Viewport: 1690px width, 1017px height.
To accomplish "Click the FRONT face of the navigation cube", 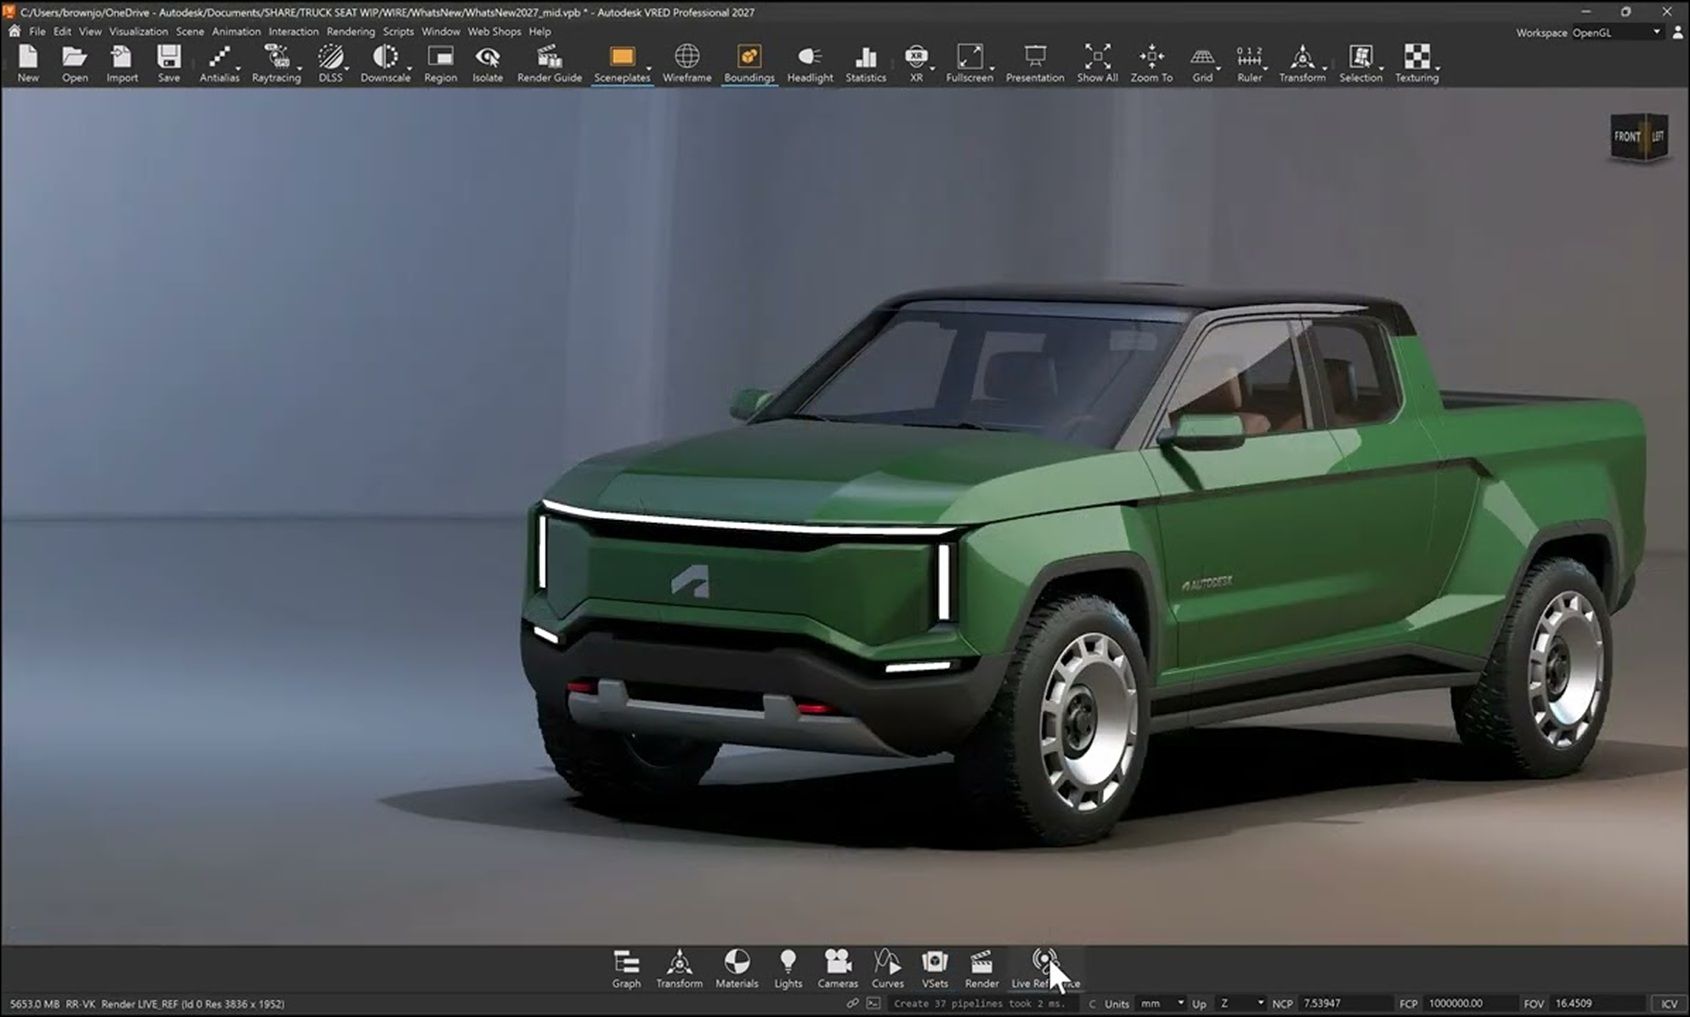I will pos(1627,137).
